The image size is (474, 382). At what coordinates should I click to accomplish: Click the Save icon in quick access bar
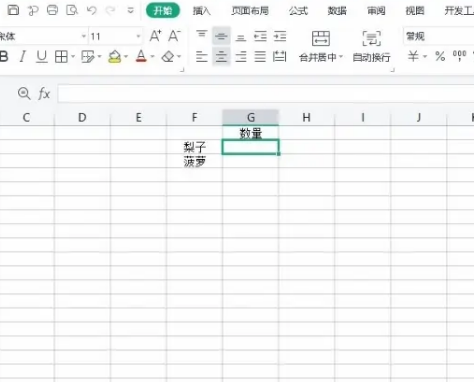13,10
